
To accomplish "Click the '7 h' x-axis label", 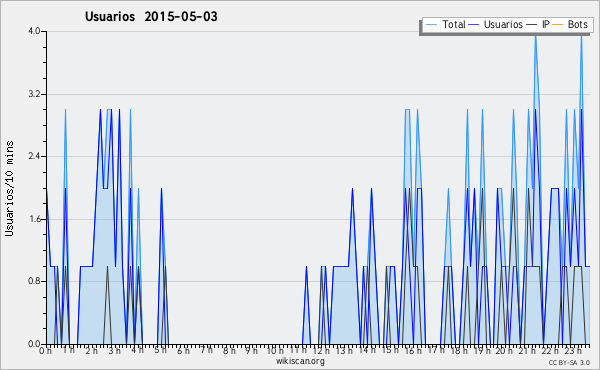I will tap(206, 350).
